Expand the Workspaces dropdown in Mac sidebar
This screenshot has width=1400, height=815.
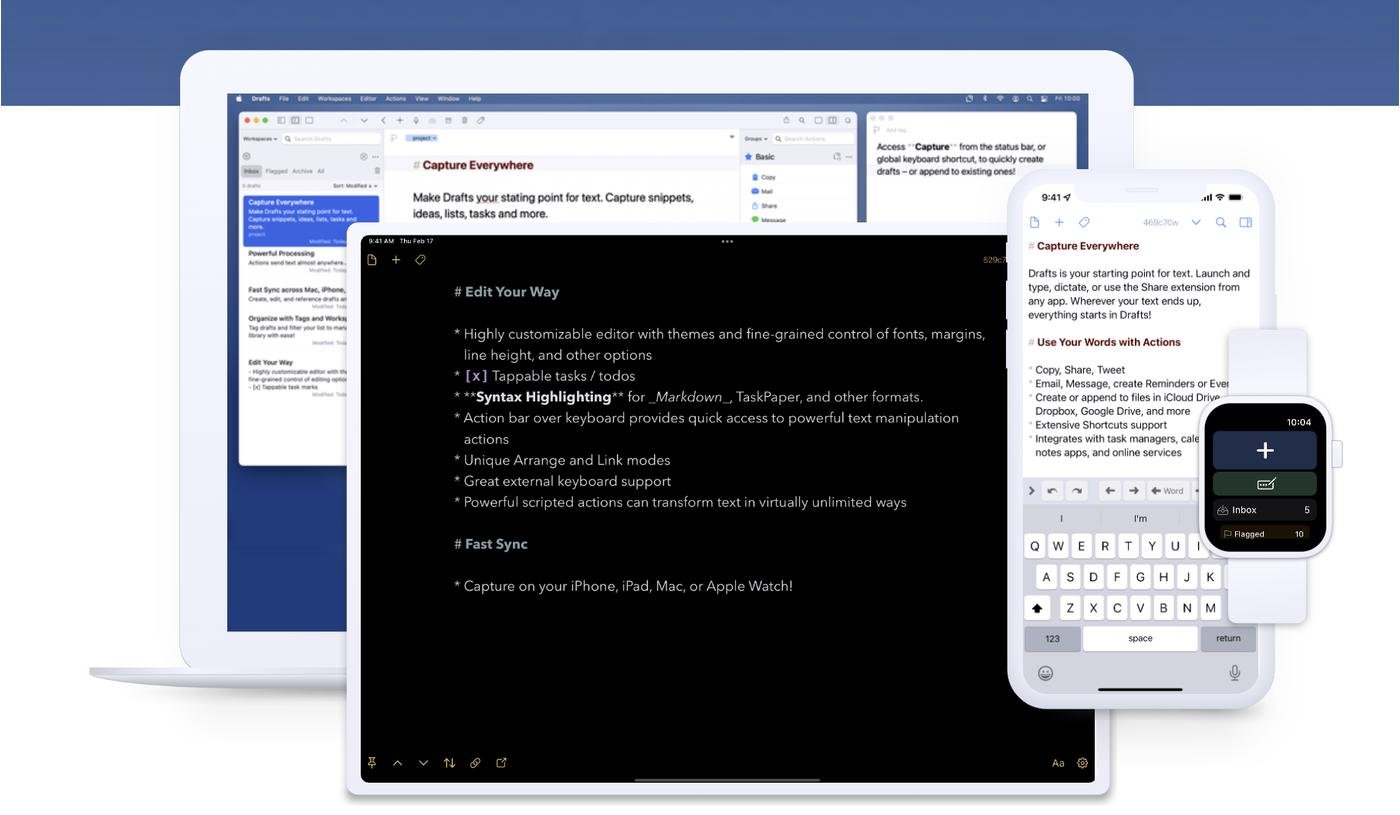coord(260,139)
